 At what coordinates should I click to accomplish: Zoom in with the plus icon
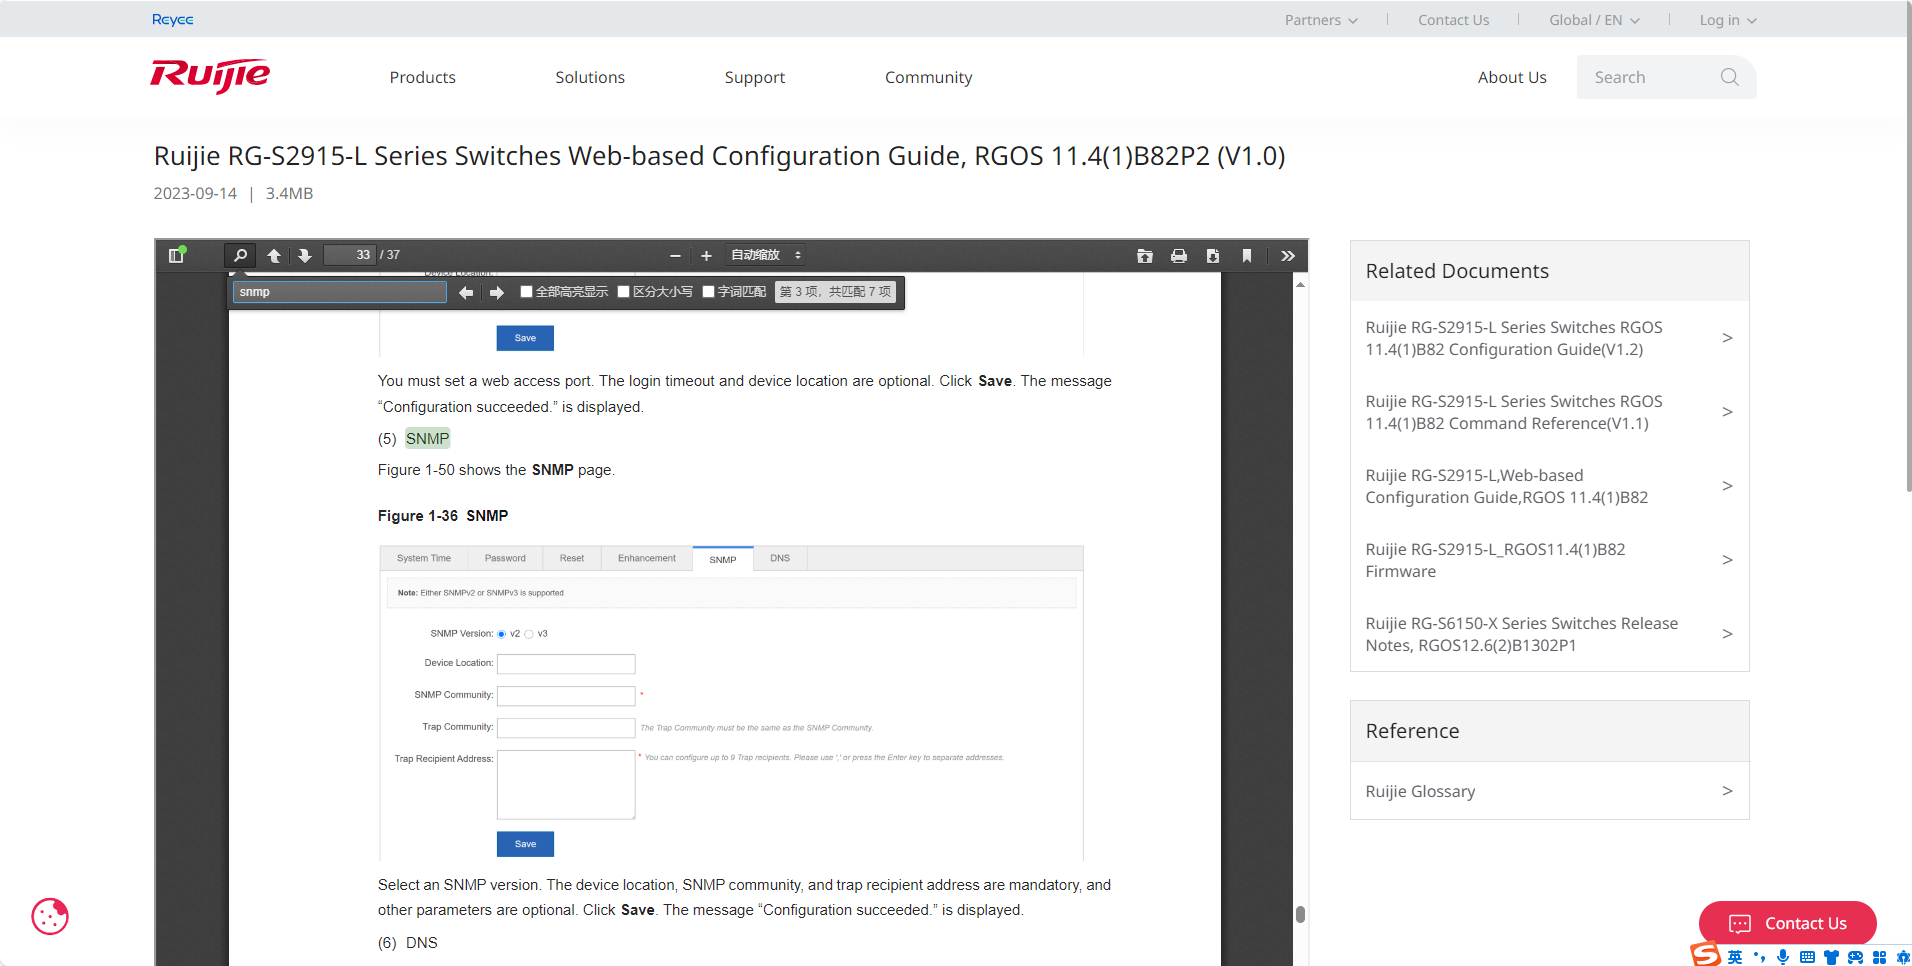(706, 256)
